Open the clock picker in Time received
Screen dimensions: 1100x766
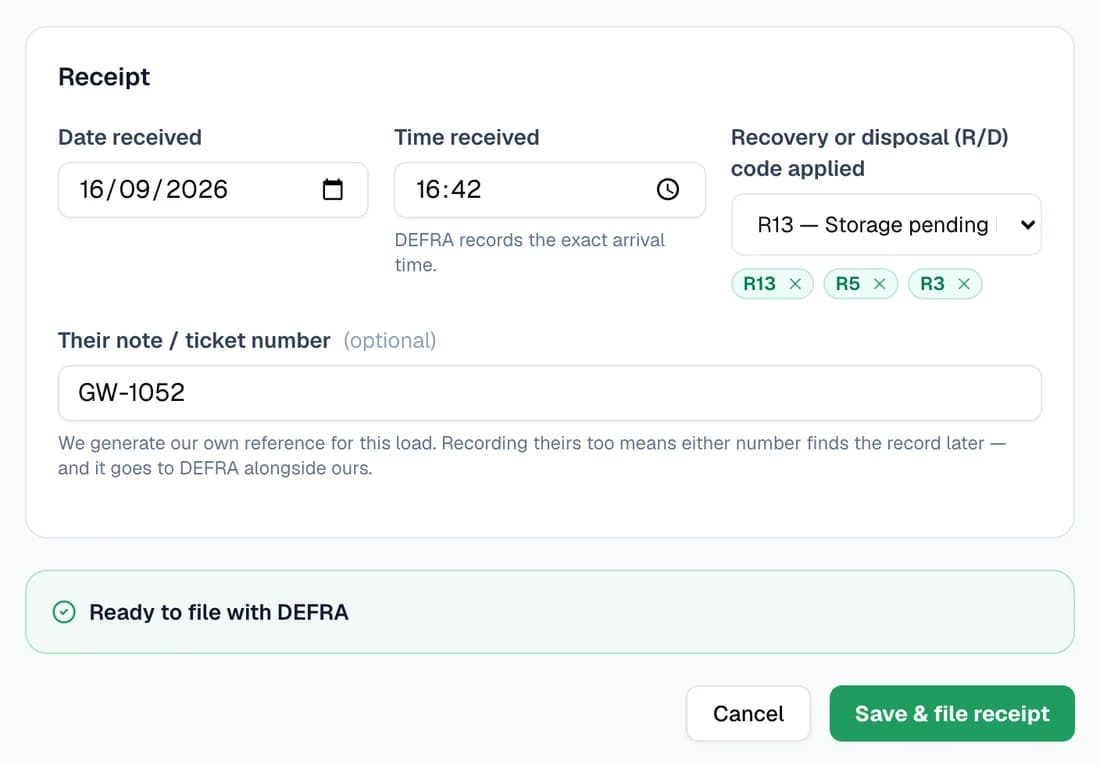point(668,189)
